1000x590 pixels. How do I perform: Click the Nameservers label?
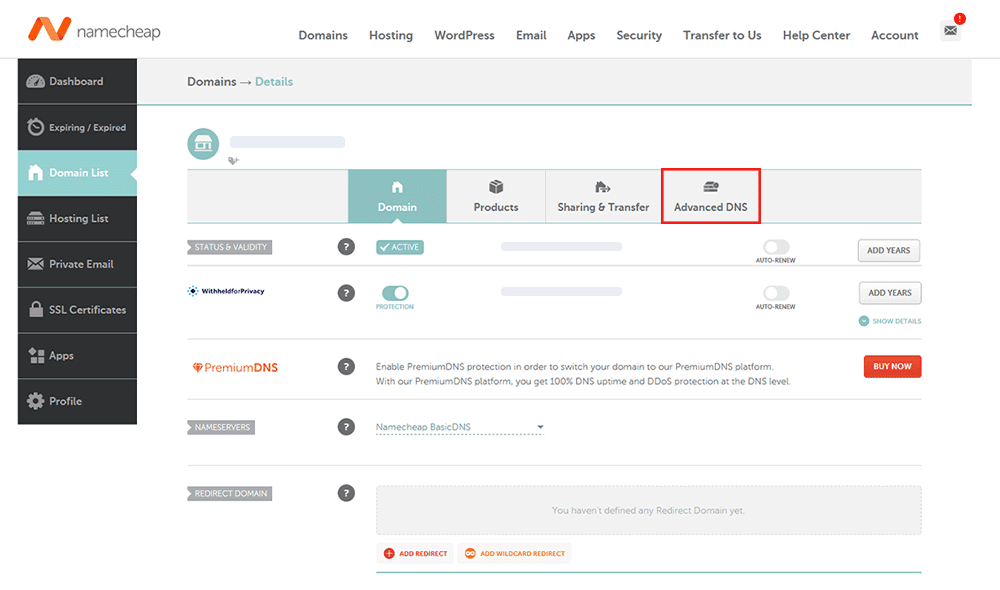coord(221,427)
